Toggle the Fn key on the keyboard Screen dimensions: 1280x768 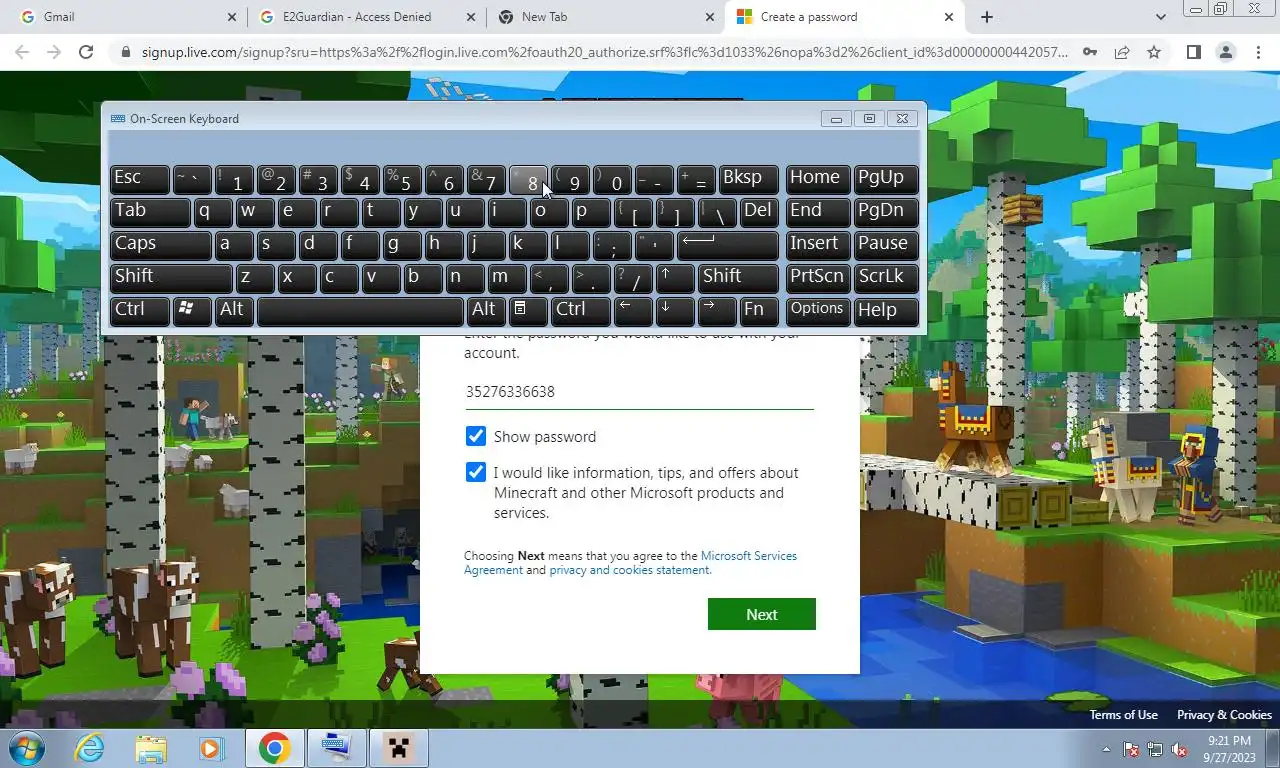[759, 311]
